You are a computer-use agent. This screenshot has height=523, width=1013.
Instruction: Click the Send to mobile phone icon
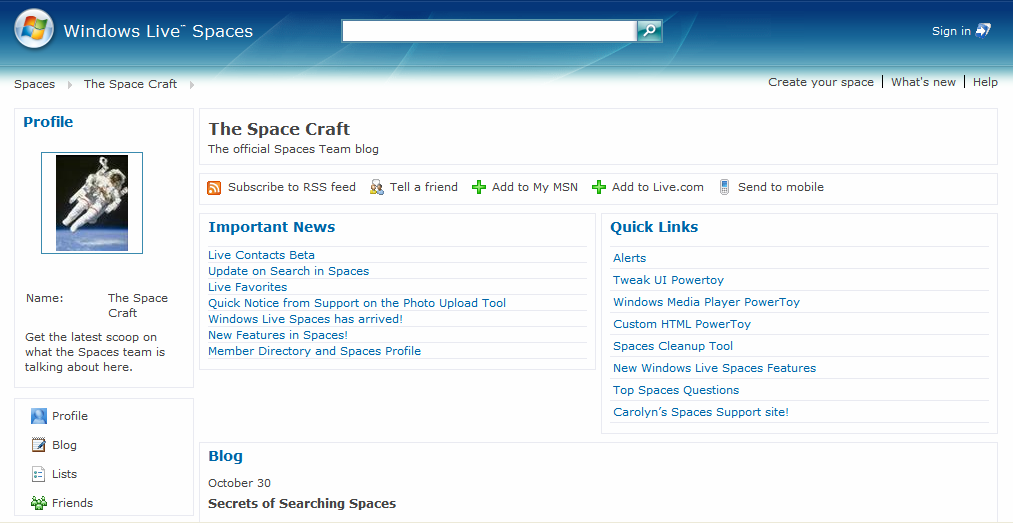[x=724, y=187]
